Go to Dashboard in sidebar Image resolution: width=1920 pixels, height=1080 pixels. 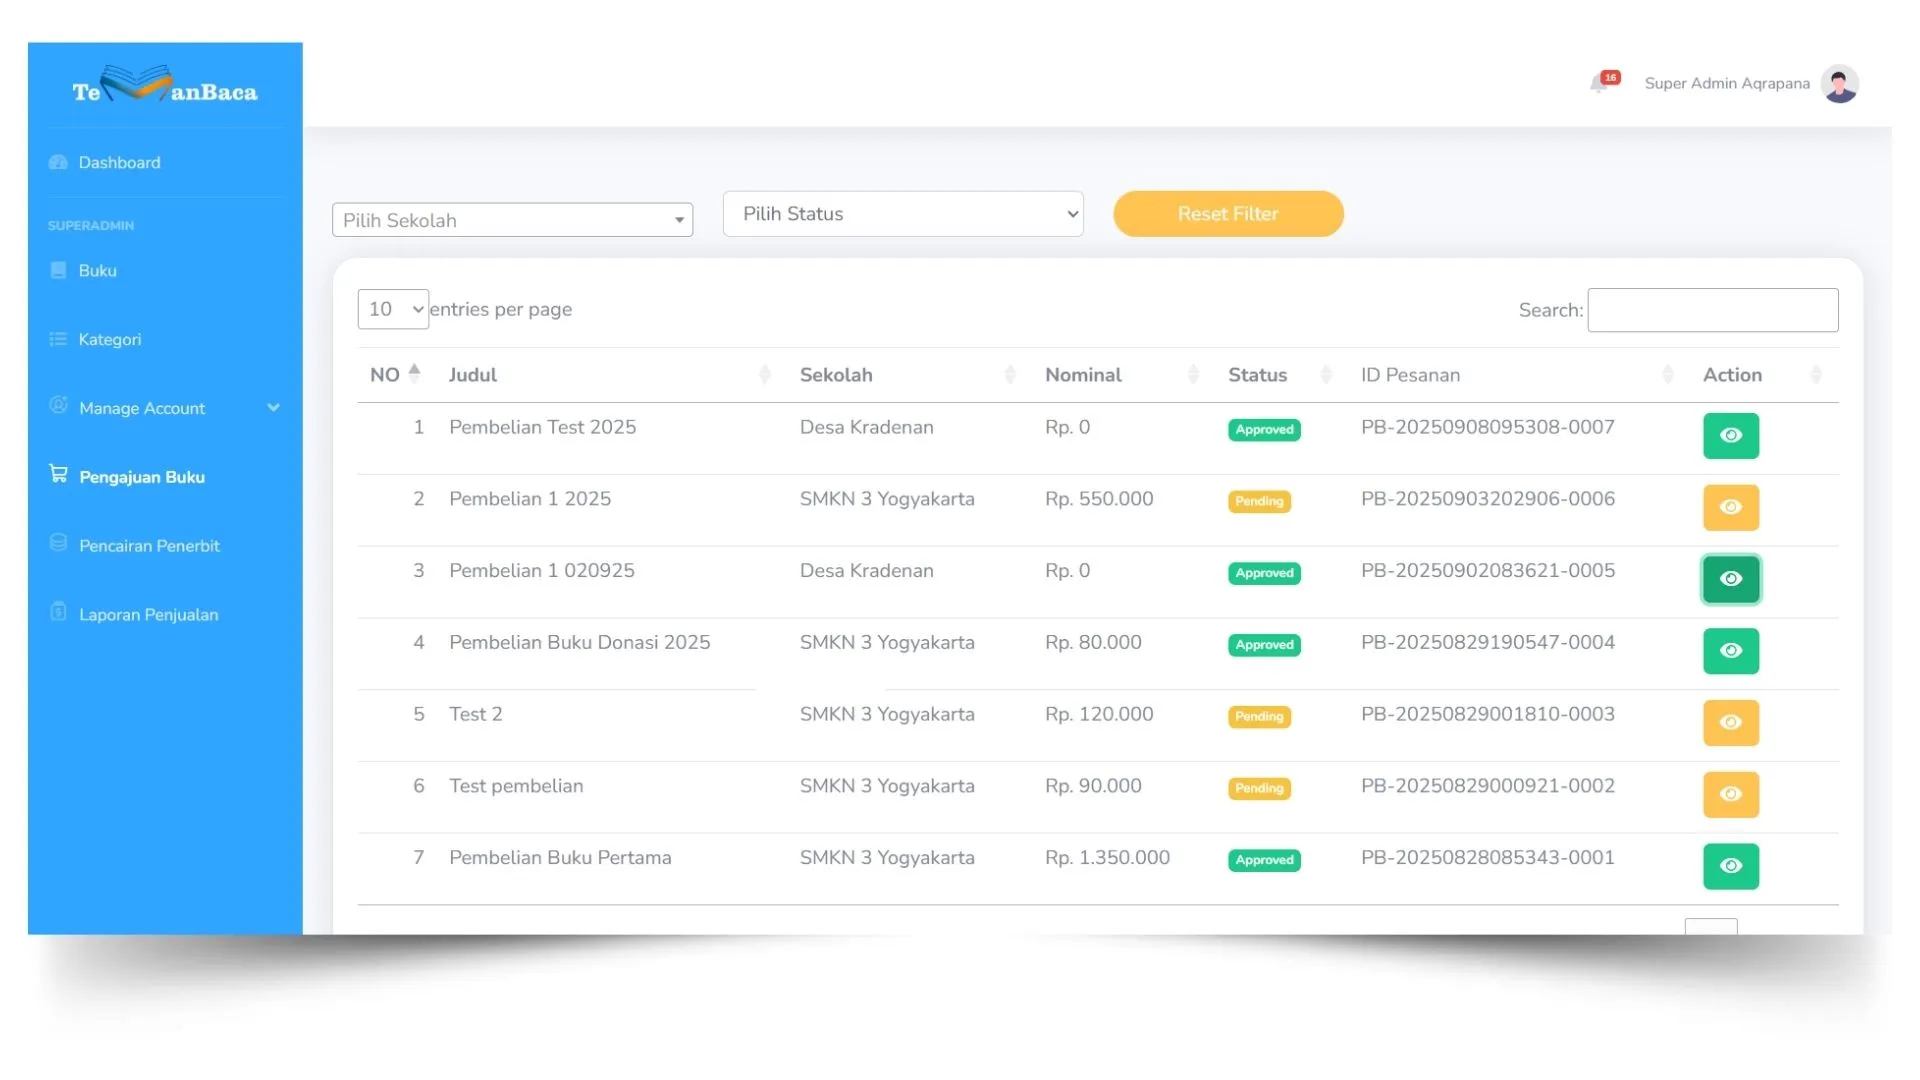pos(119,163)
